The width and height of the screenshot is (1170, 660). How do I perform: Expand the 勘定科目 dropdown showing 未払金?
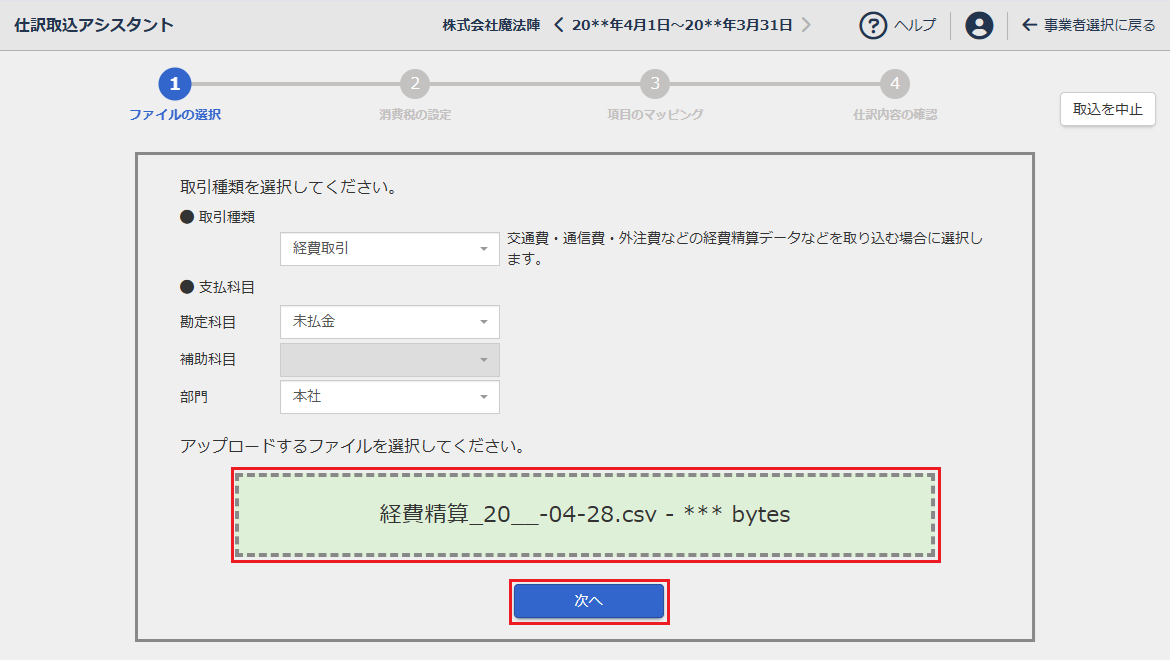point(389,322)
